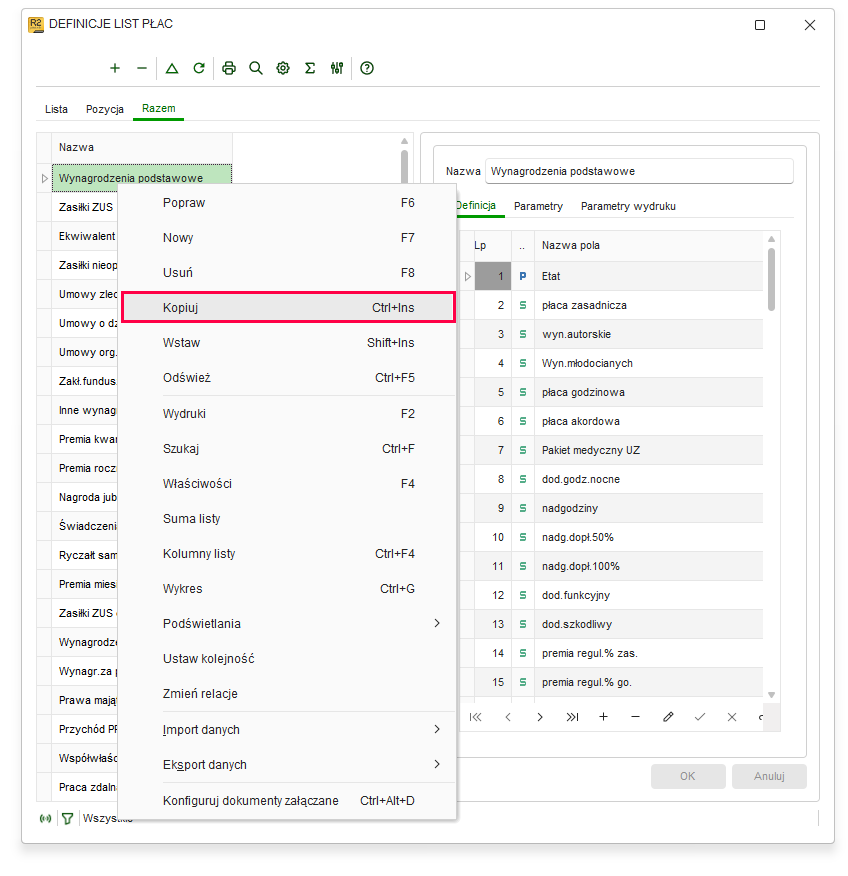Select Popraw in the context menu

(x=288, y=203)
